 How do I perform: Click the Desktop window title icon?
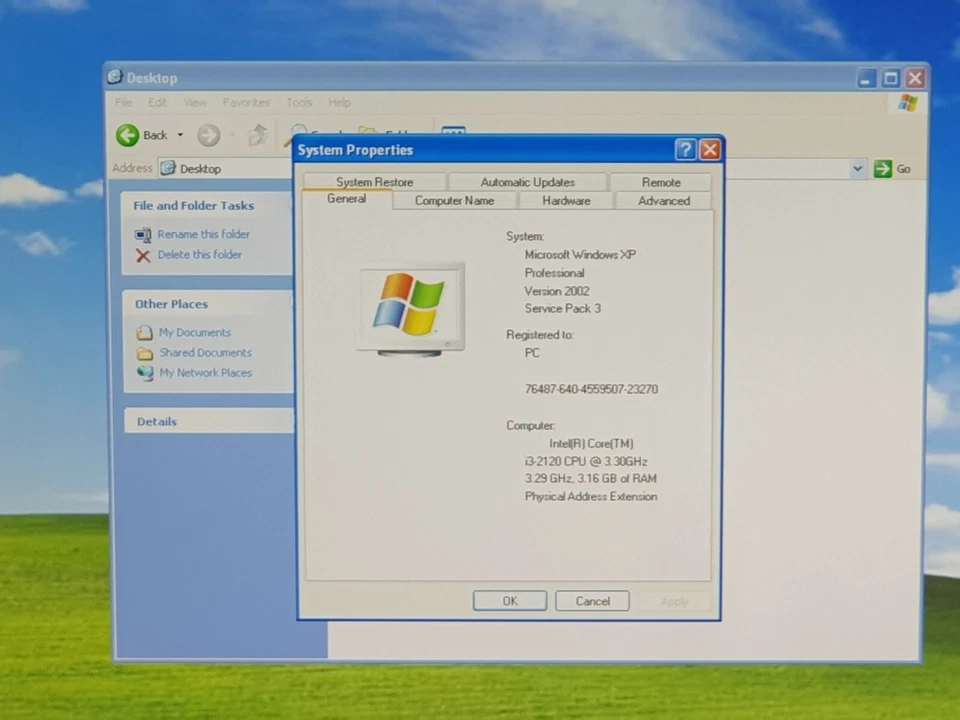[115, 77]
